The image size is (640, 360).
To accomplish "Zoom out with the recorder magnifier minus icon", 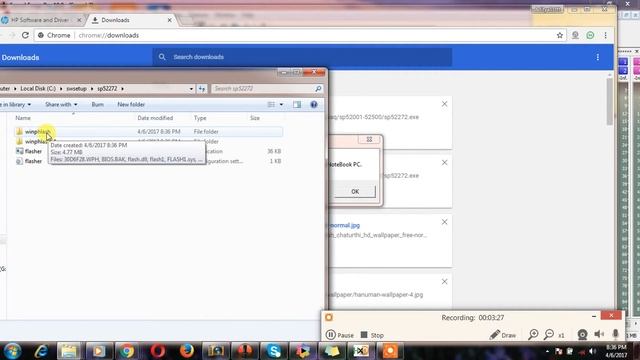I will tap(549, 335).
